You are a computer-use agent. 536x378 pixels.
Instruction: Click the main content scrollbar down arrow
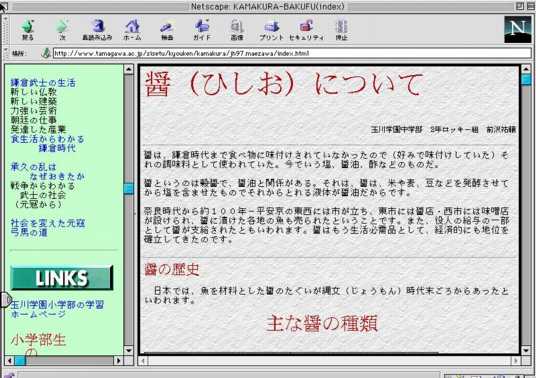point(526,350)
